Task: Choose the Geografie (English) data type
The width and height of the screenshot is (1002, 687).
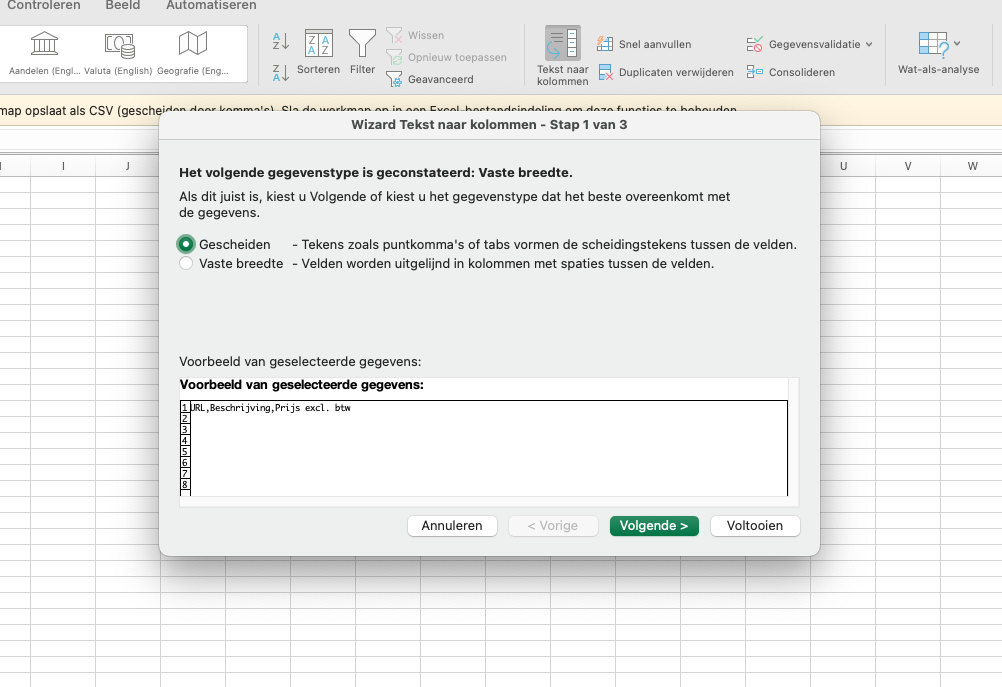Action: coord(192,54)
